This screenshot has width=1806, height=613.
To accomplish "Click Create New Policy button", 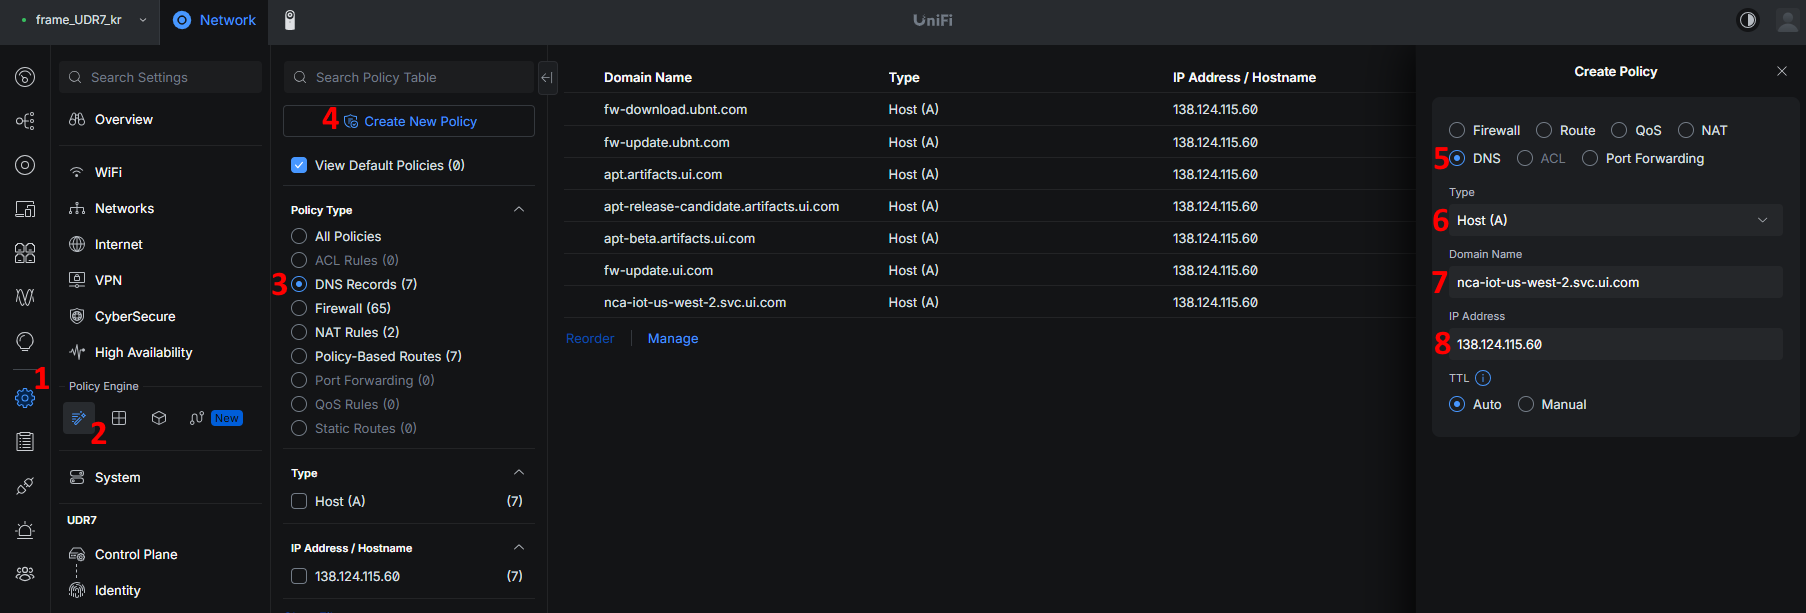I will pyautogui.click(x=409, y=121).
